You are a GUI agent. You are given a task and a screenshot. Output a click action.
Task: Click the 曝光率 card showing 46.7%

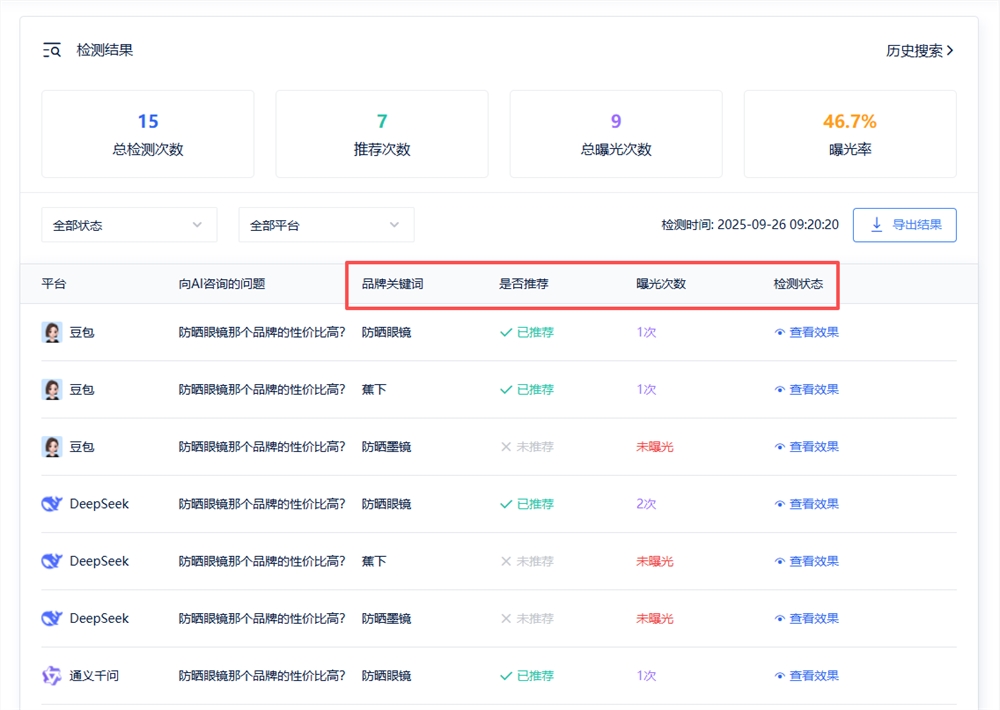click(850, 133)
